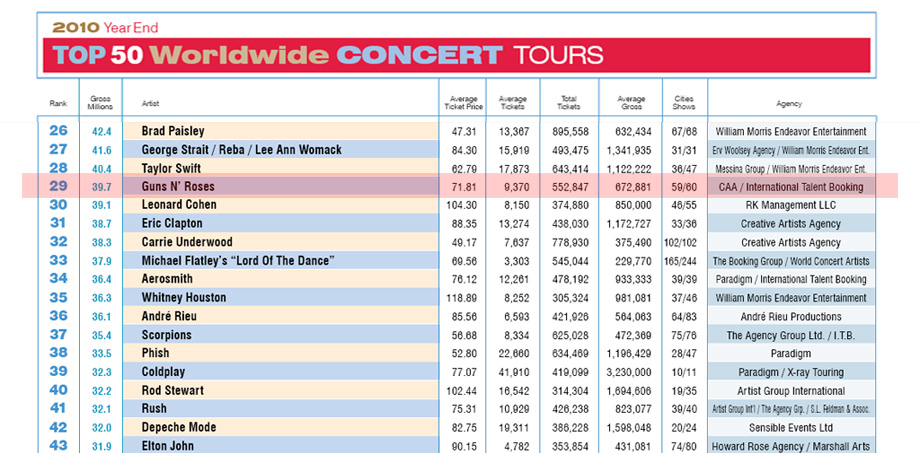This screenshot has width=920, height=453.
Task: Select the Aerosmith artist cell
Action: click(x=280, y=279)
